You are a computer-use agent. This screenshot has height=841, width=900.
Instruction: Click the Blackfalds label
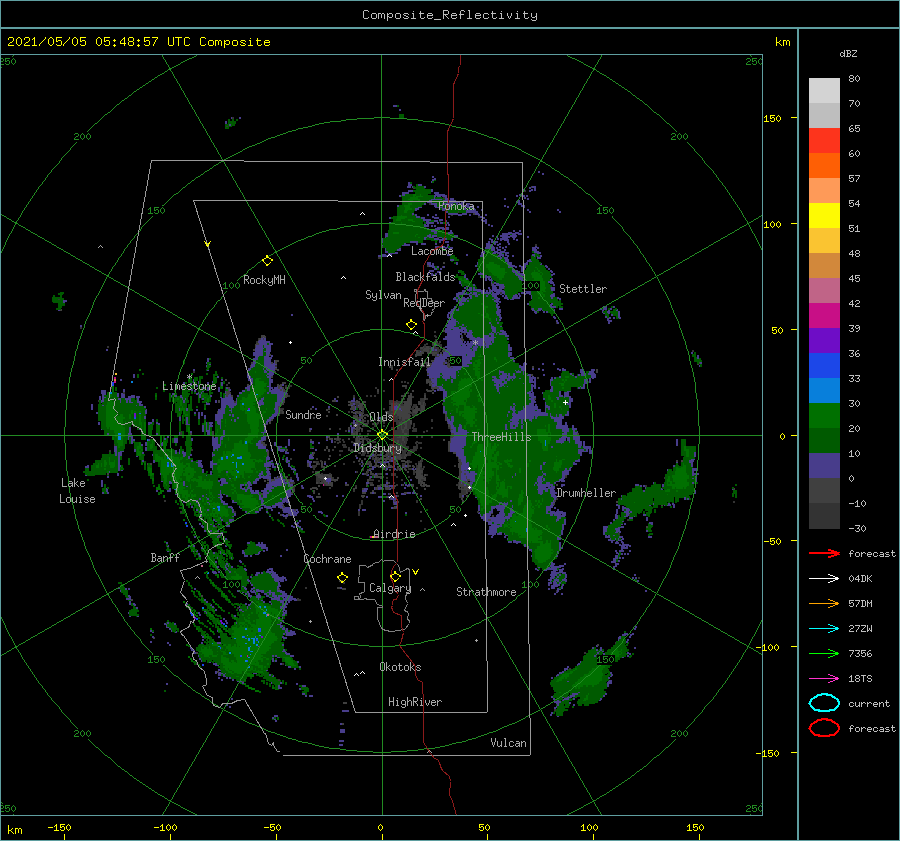425,277
